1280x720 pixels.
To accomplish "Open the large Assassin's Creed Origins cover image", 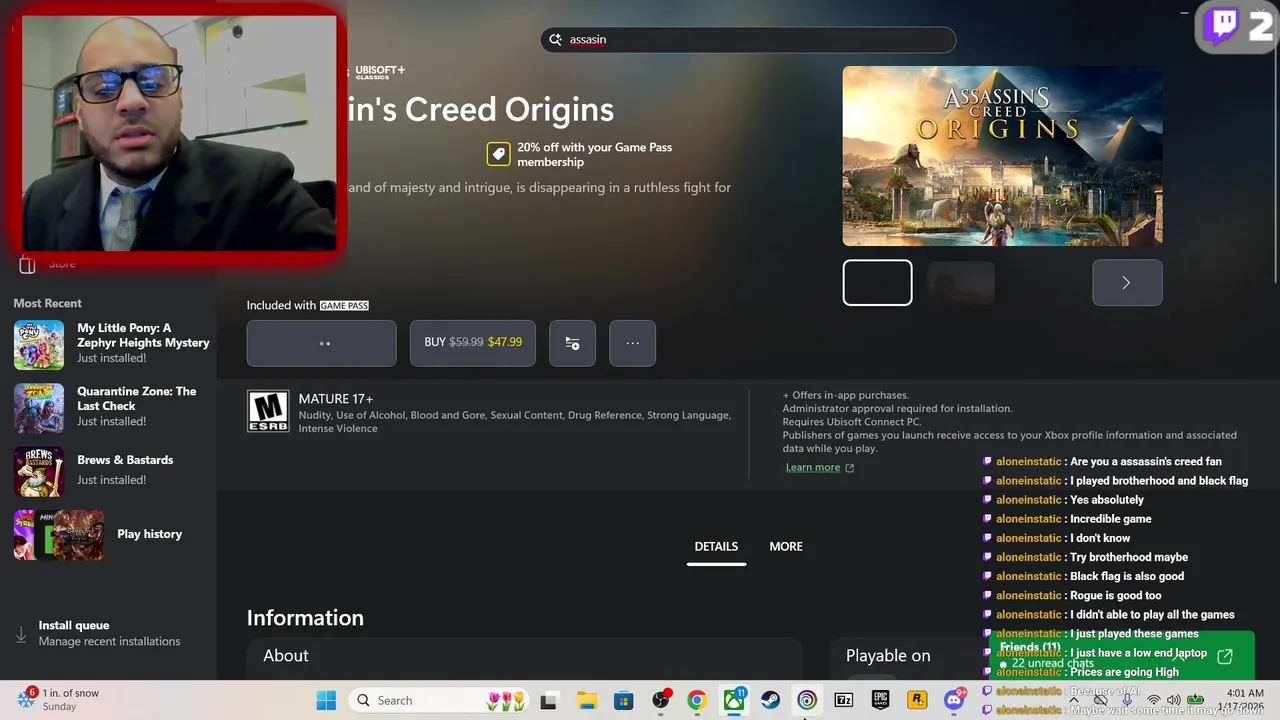I will 1002,156.
